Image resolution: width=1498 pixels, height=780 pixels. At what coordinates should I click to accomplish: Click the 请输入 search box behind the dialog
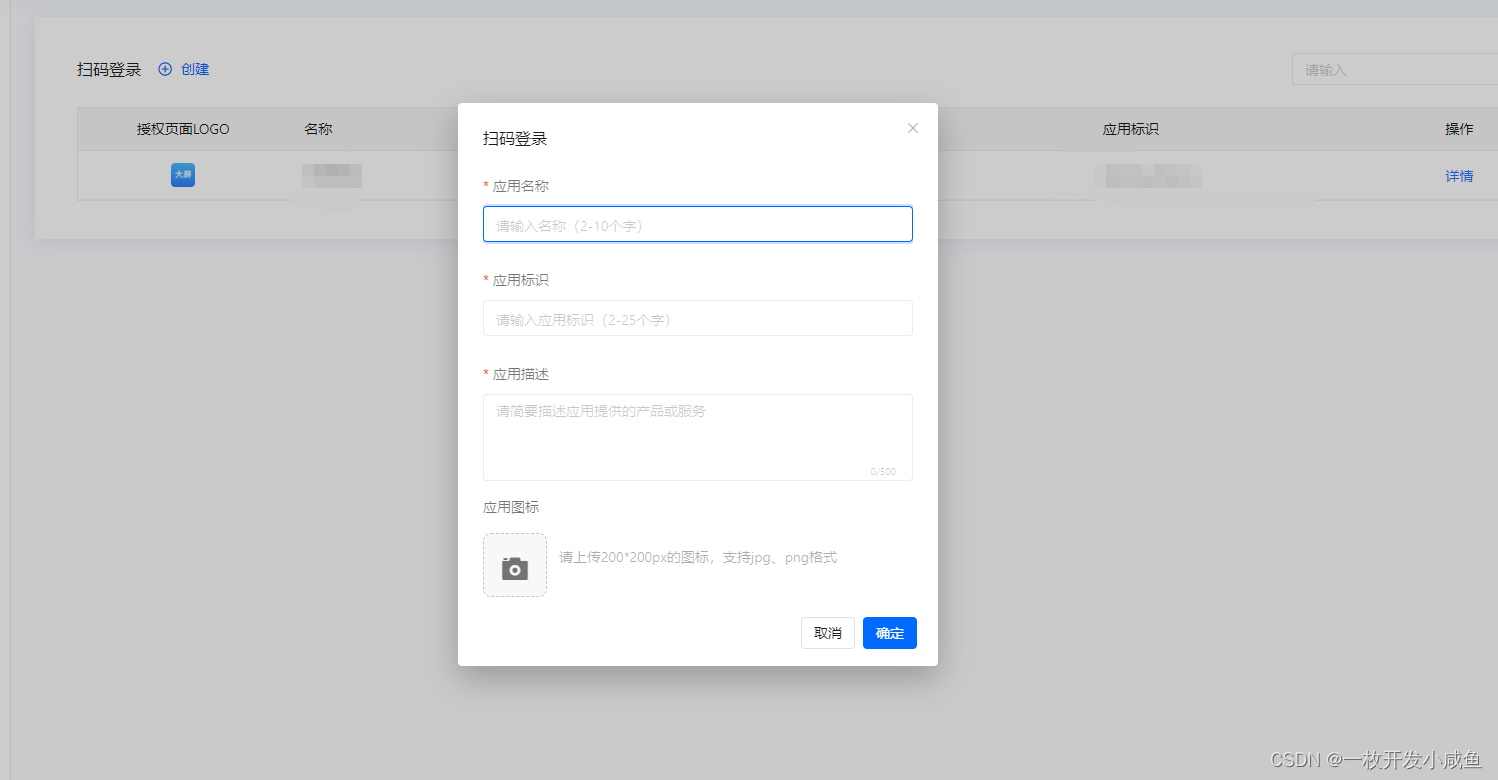pyautogui.click(x=1395, y=69)
